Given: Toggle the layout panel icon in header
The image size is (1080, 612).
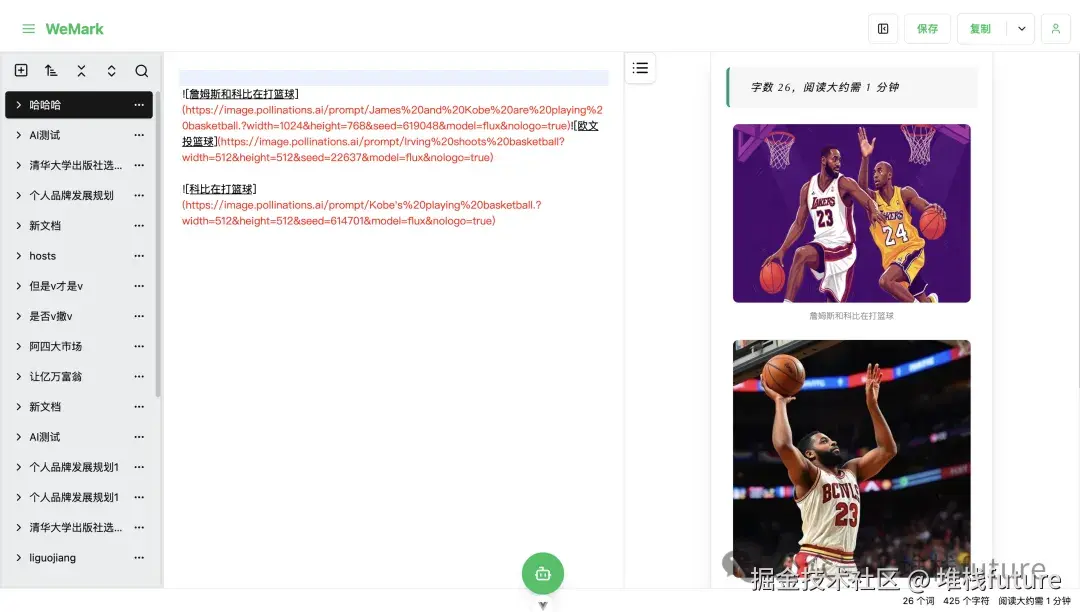Looking at the screenshot, I should tap(883, 29).
